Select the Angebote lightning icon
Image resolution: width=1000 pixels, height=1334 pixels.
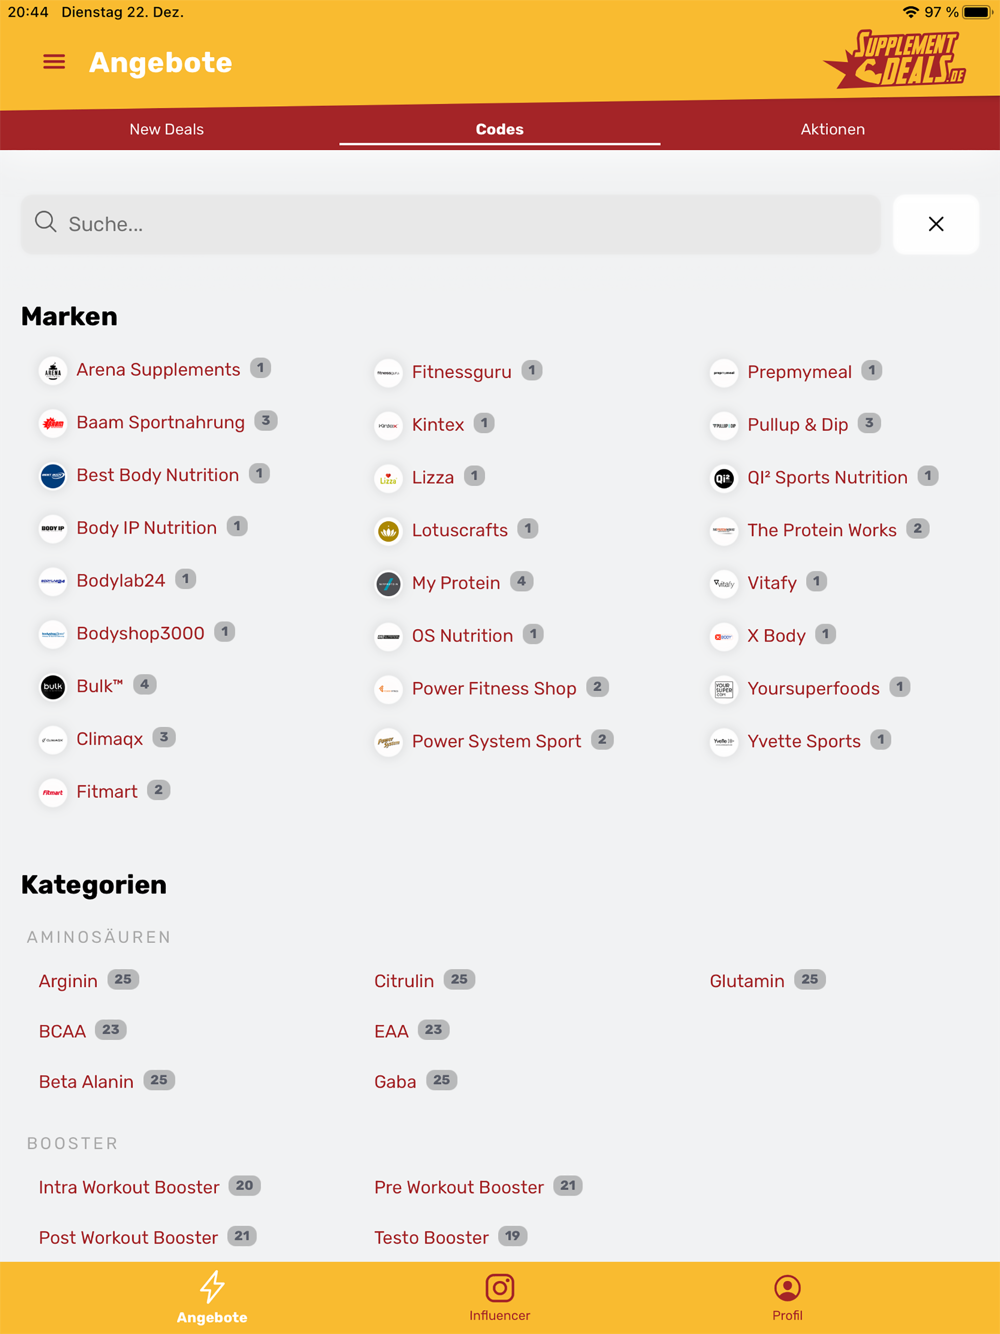(212, 1287)
